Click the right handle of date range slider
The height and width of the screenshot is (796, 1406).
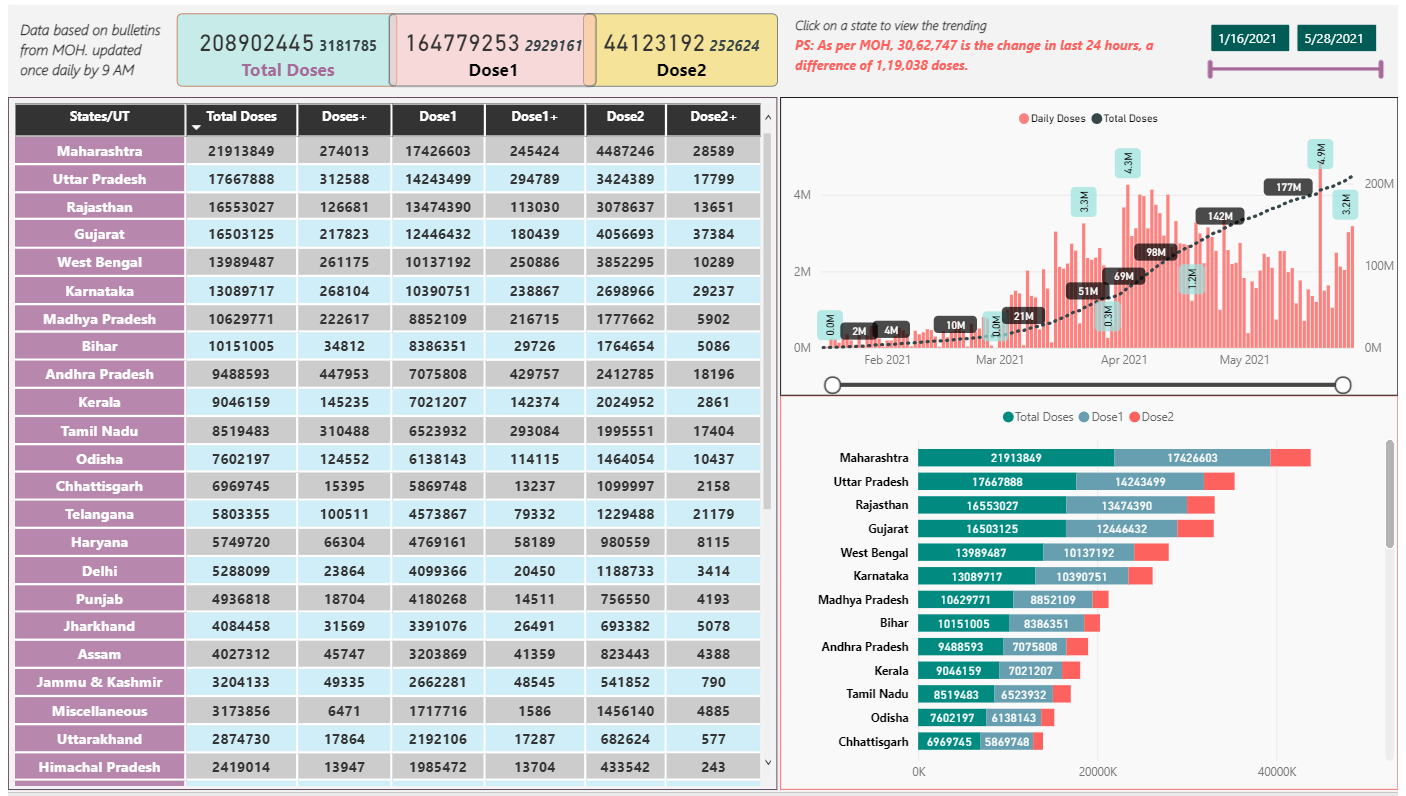tap(1381, 69)
